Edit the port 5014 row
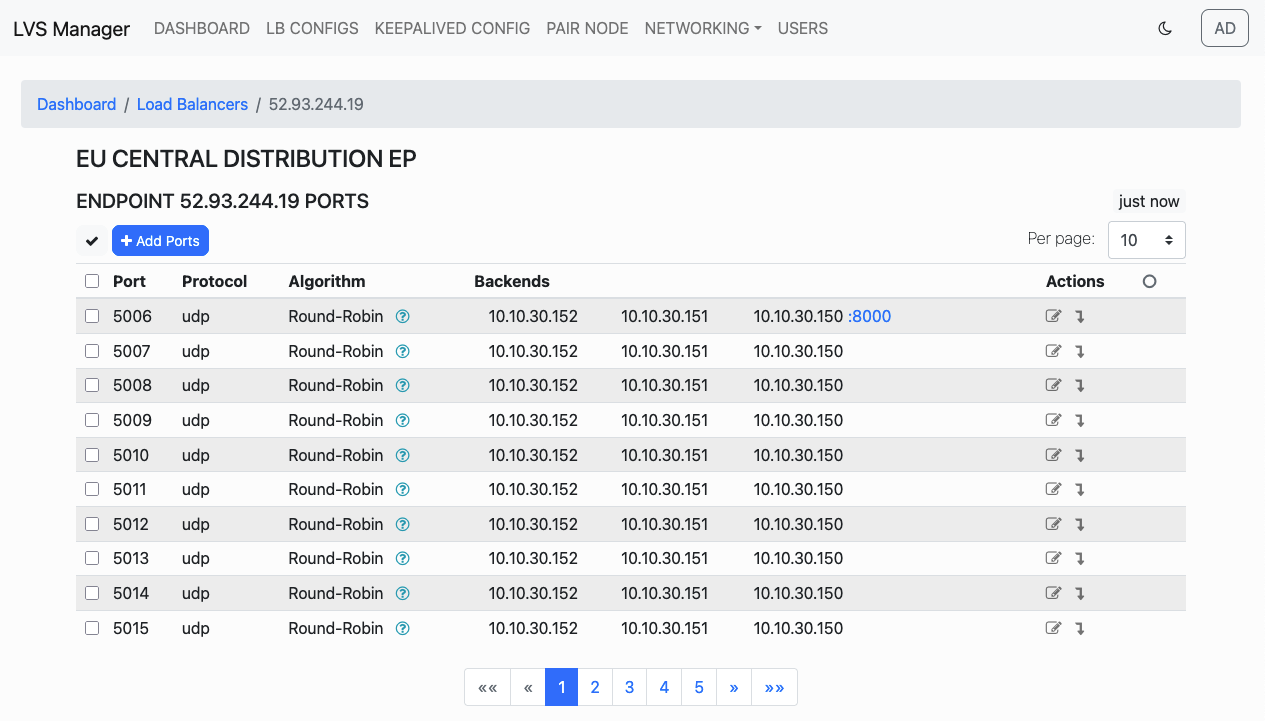 point(1053,593)
